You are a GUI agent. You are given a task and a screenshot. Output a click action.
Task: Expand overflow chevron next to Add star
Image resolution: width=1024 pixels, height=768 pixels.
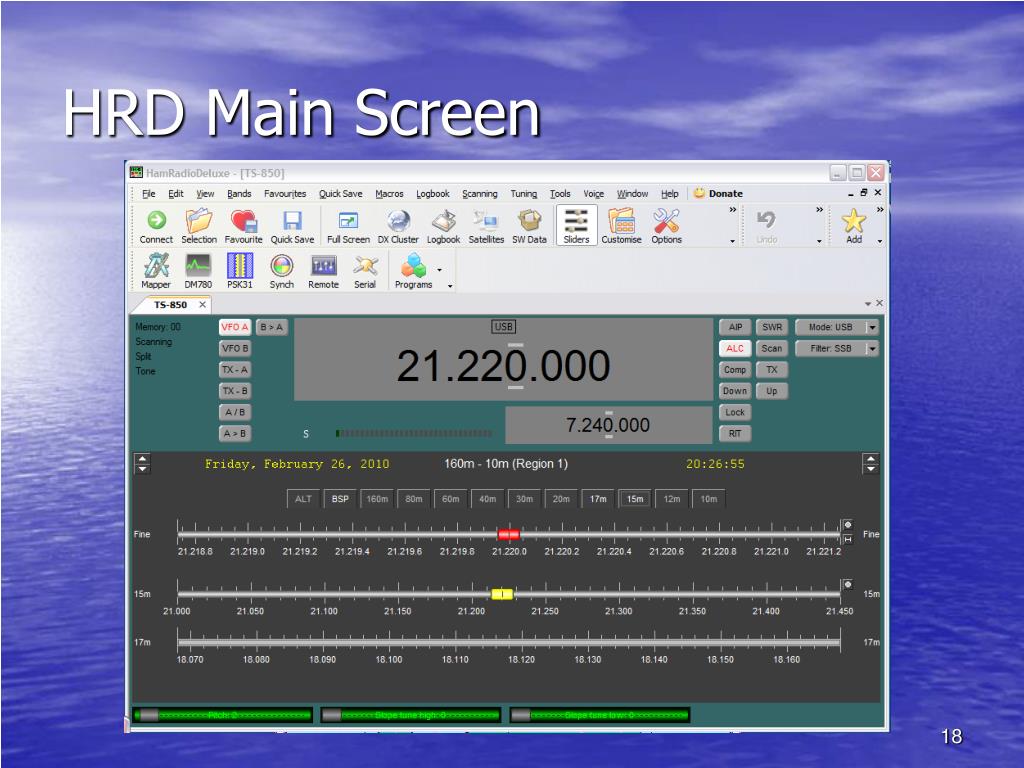point(880,210)
